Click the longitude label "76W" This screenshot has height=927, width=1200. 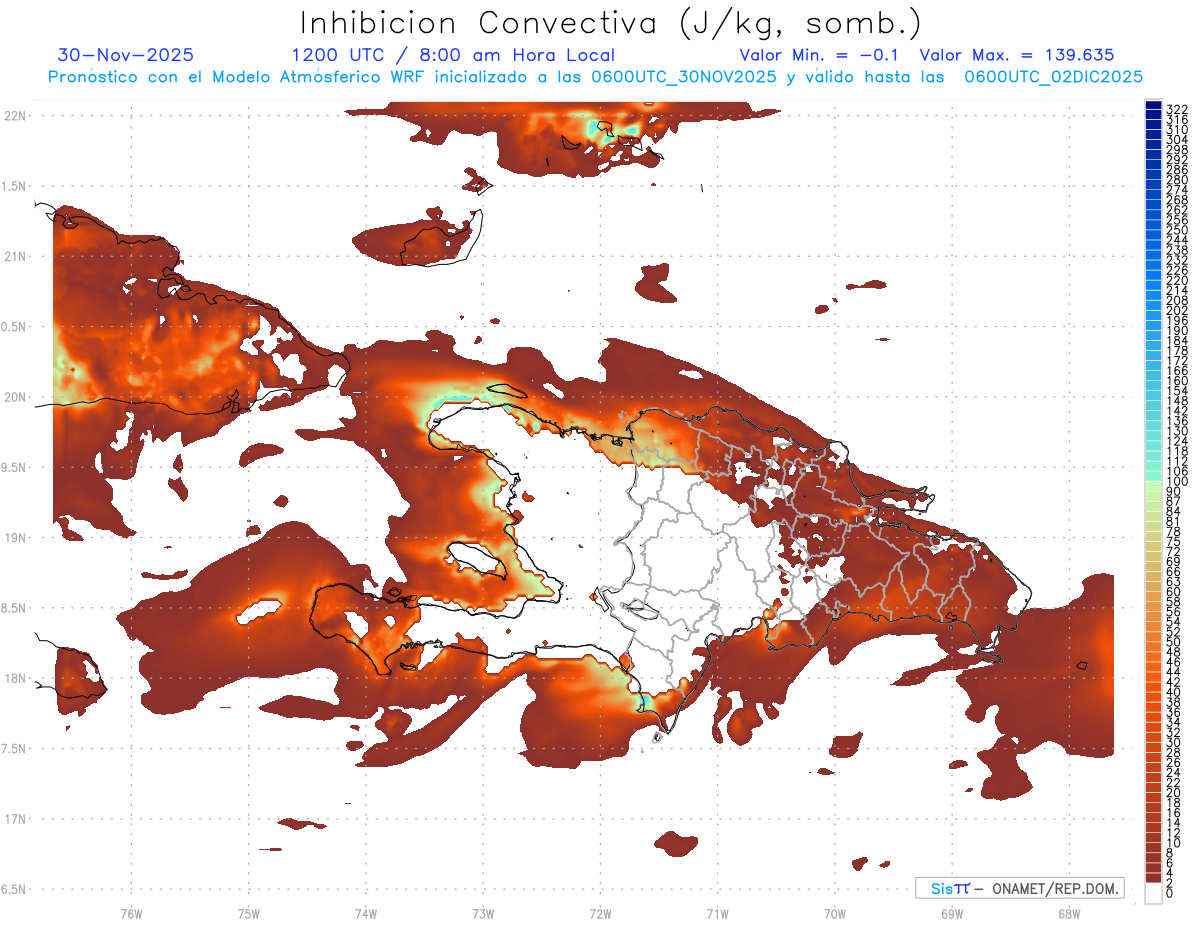[x=131, y=913]
